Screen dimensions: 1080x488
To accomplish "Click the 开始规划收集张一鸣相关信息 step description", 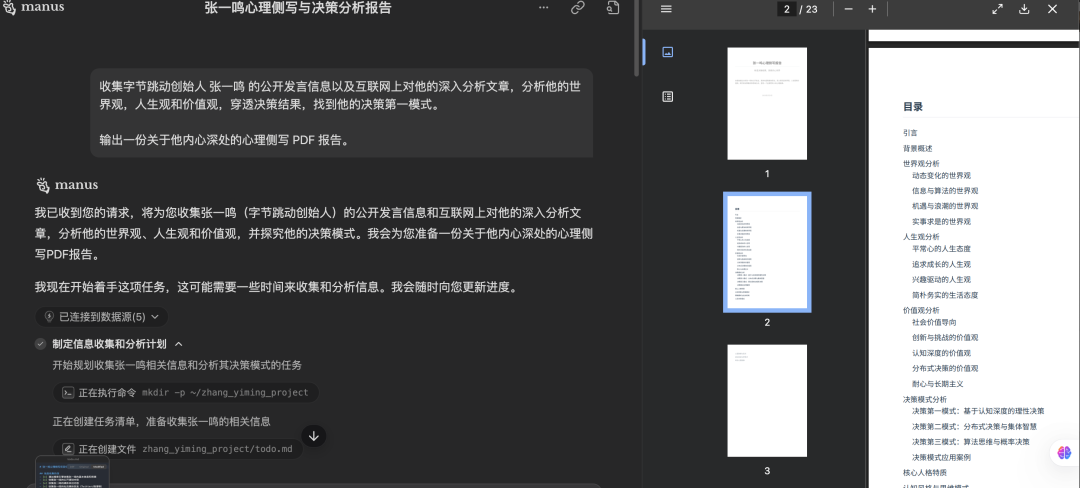I will tap(177, 365).
